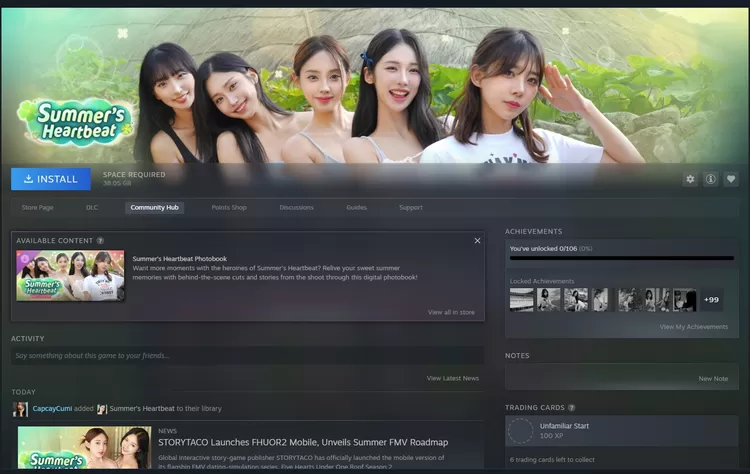This screenshot has width=750, height=474.
Task: Open the Guides tab
Action: pos(356,208)
